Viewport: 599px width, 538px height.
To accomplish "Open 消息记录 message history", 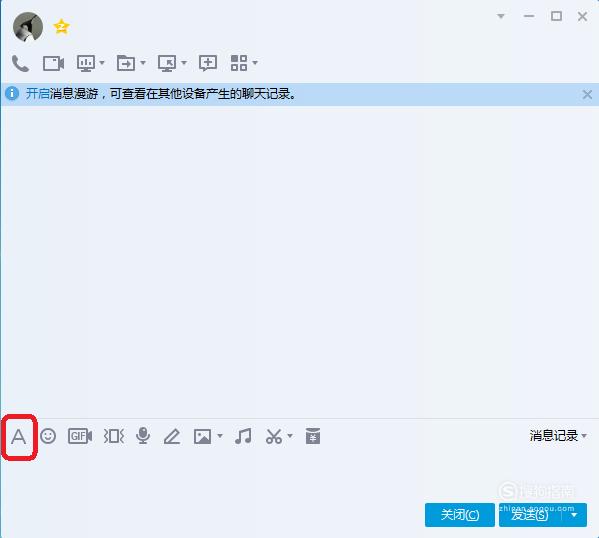I will click(x=554, y=436).
